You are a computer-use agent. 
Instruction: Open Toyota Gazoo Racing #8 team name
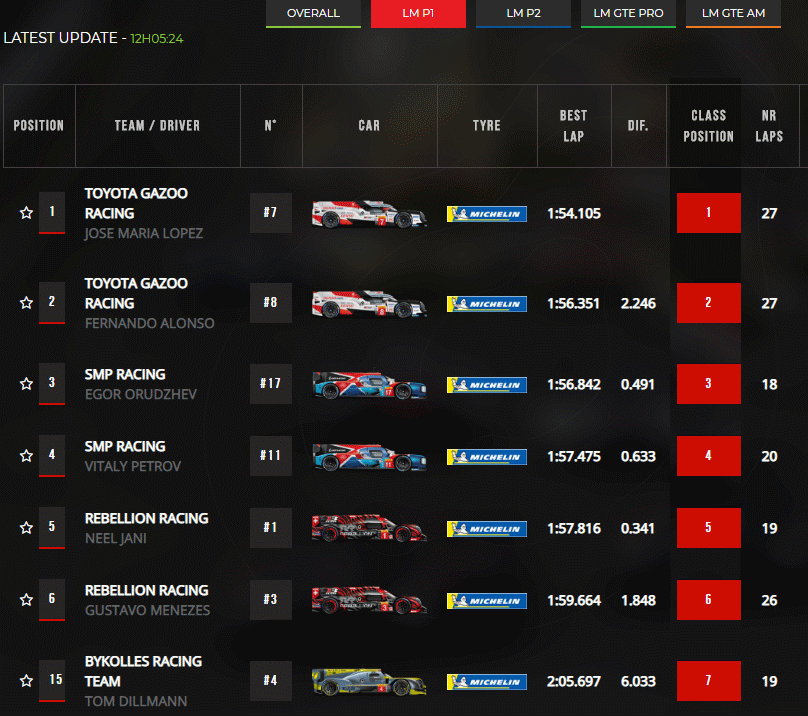tap(136, 293)
